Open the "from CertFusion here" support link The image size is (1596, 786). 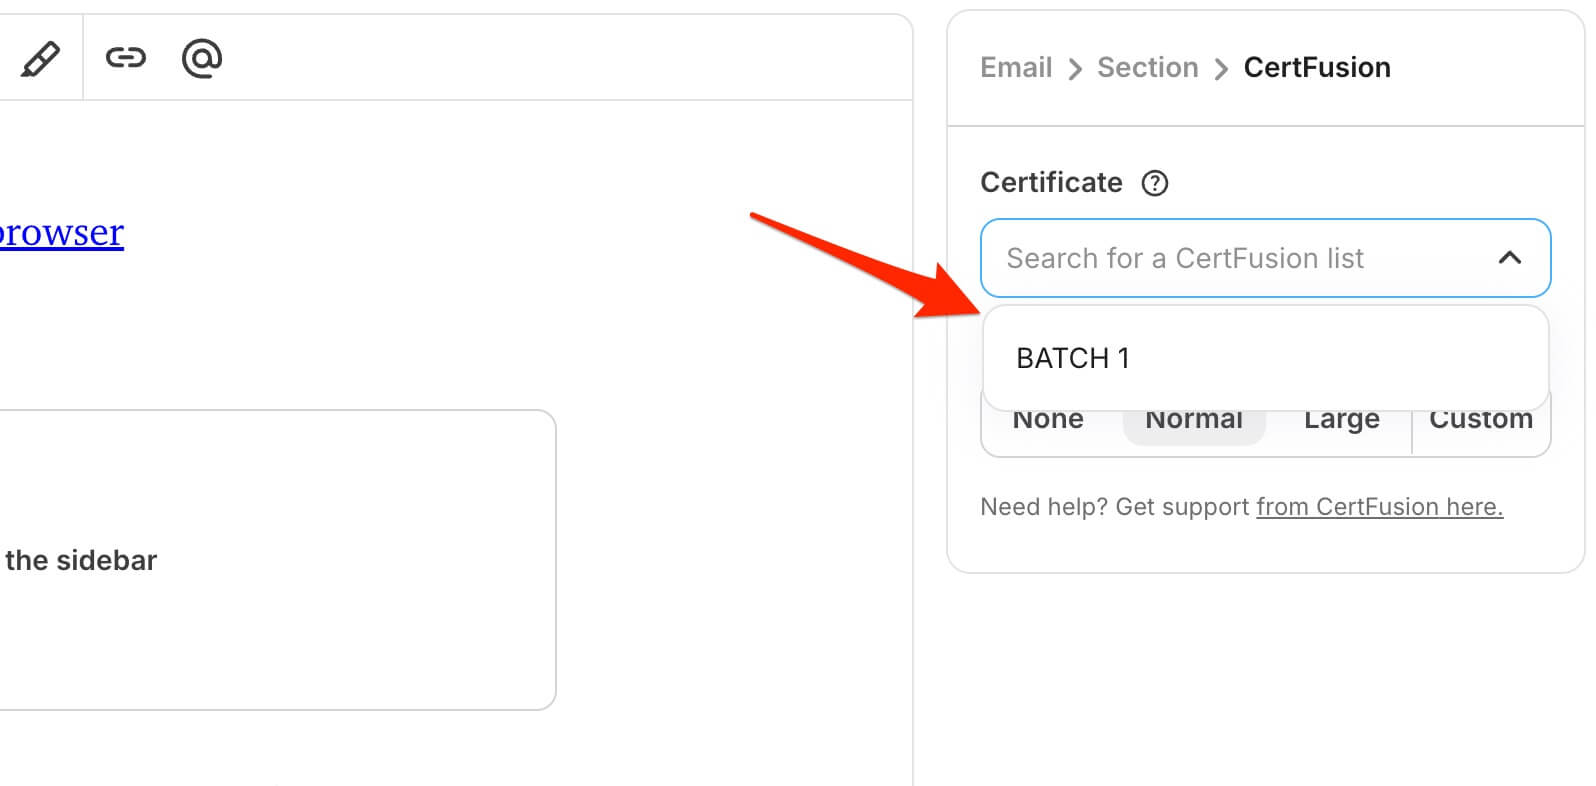1379,507
